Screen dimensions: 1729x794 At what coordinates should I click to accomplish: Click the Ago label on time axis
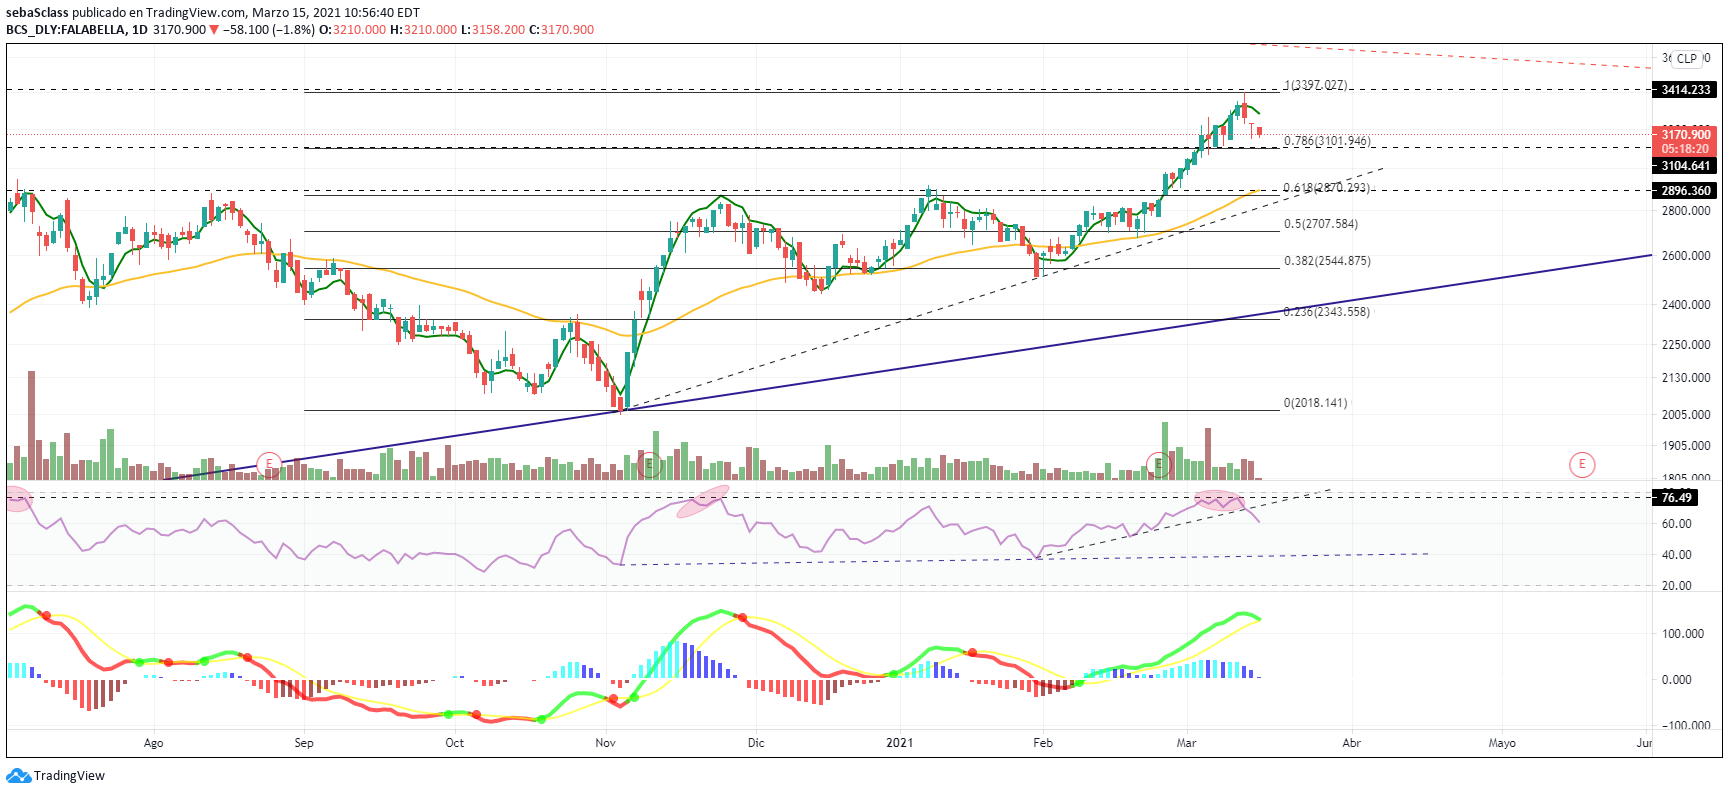(x=153, y=743)
